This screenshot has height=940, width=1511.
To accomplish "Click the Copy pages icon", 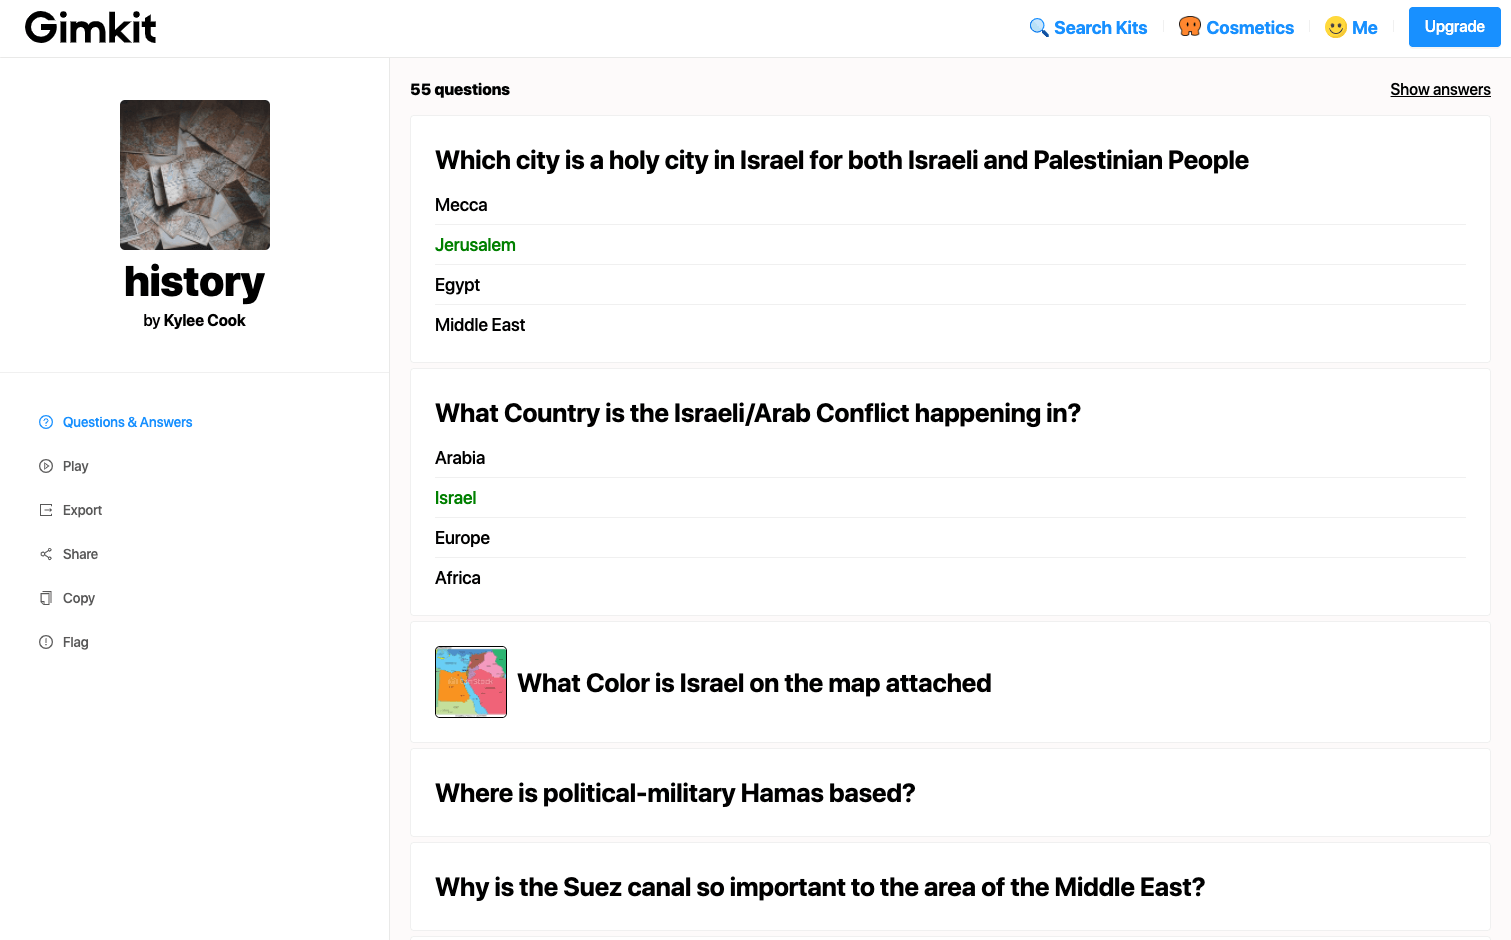I will [x=46, y=598].
